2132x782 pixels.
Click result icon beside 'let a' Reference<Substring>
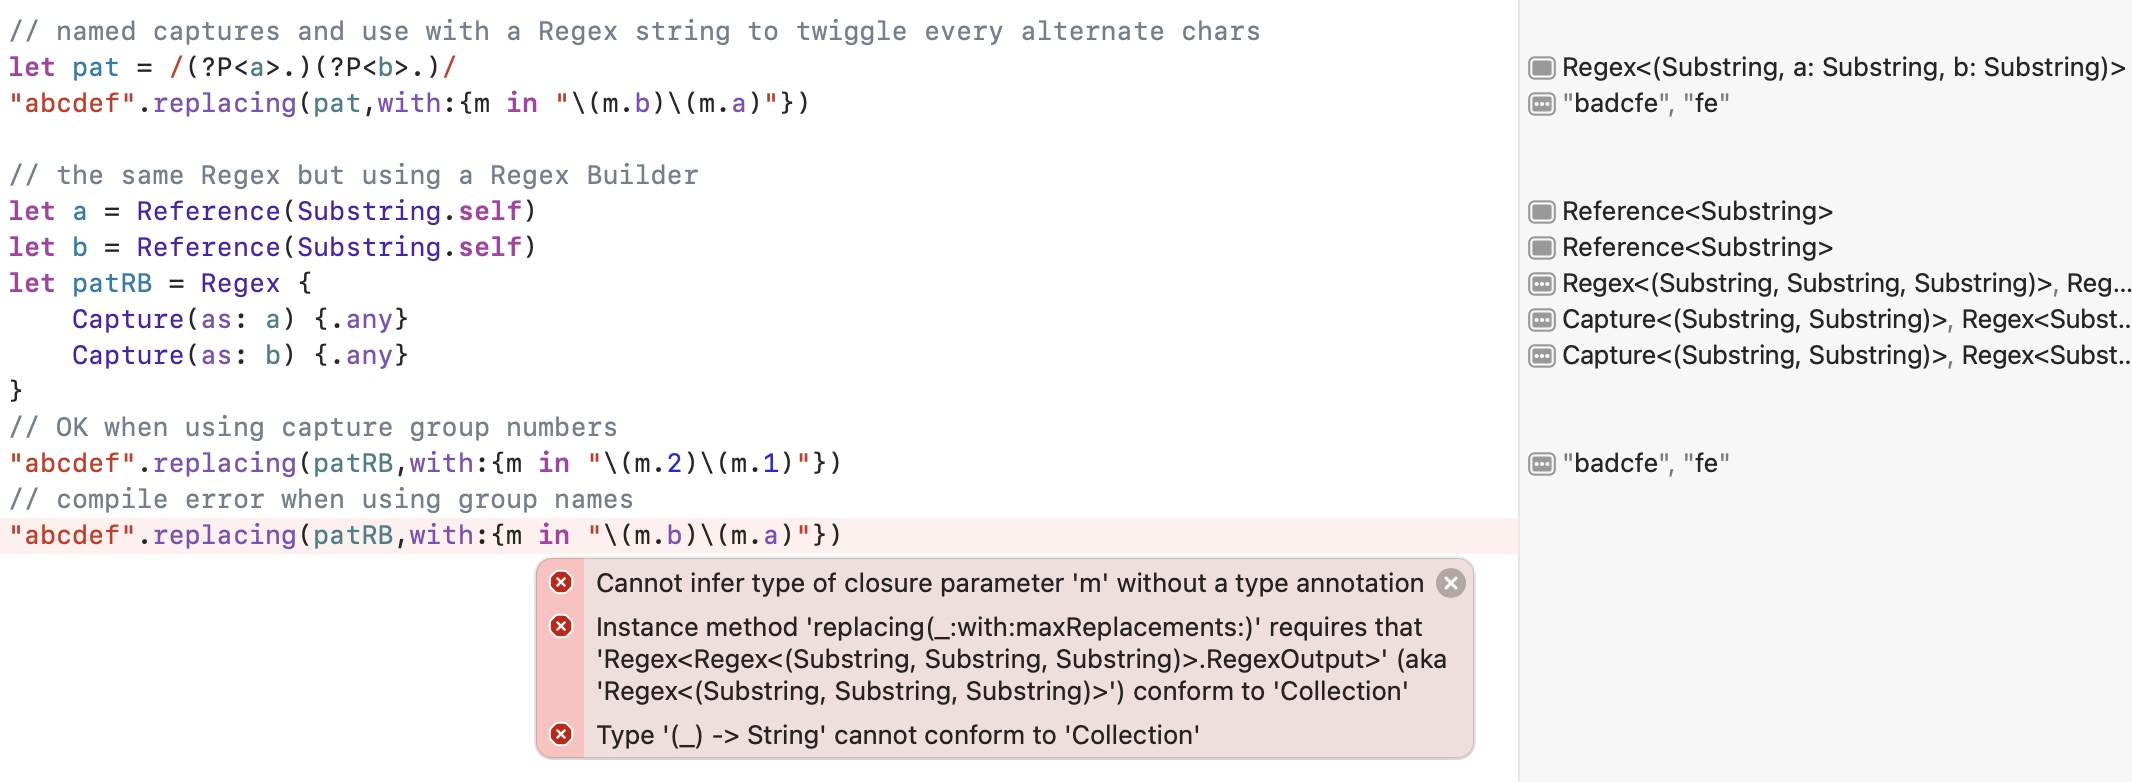pyautogui.click(x=1542, y=212)
